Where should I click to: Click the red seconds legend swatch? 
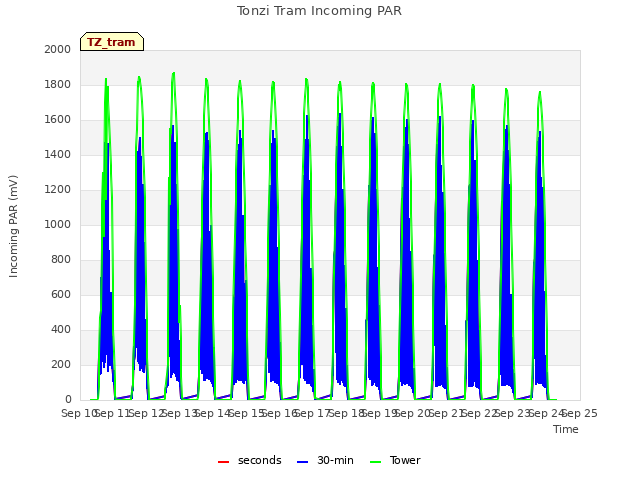tap(223, 462)
